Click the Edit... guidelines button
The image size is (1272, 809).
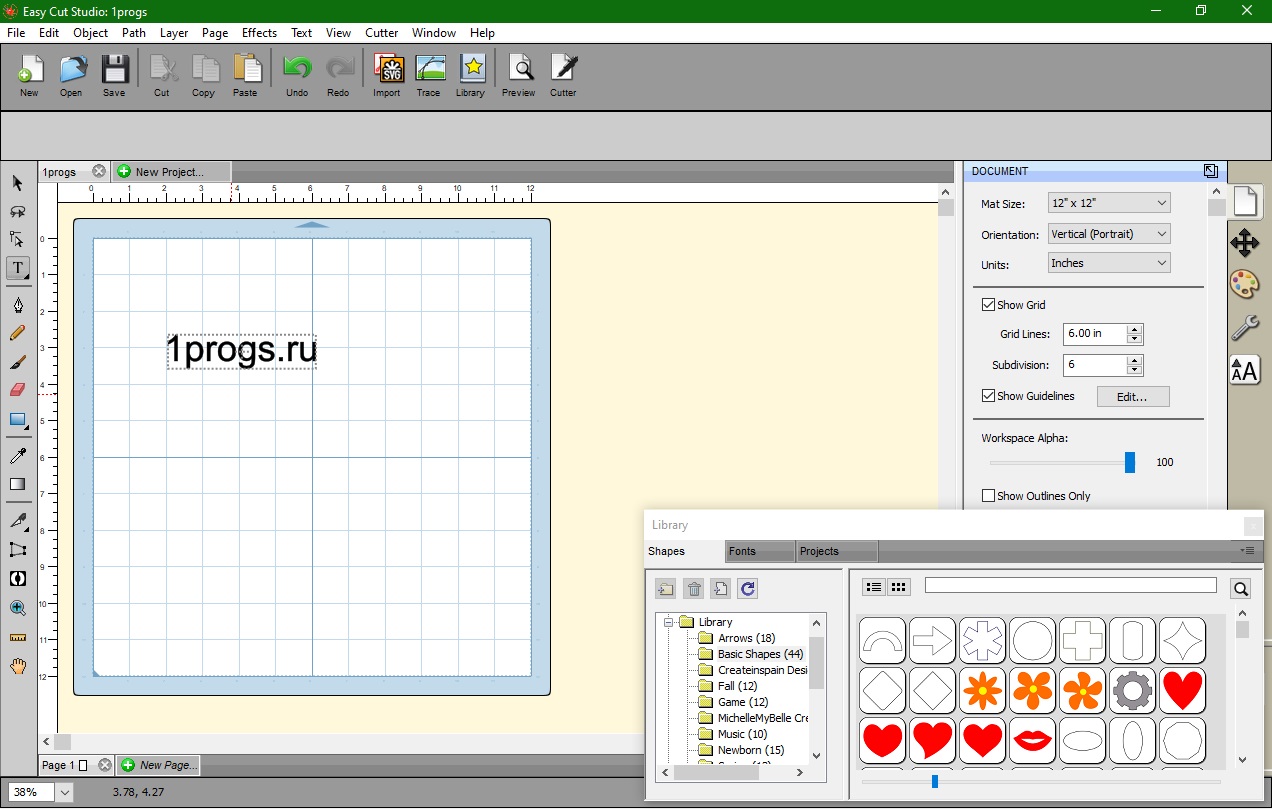(x=1133, y=396)
